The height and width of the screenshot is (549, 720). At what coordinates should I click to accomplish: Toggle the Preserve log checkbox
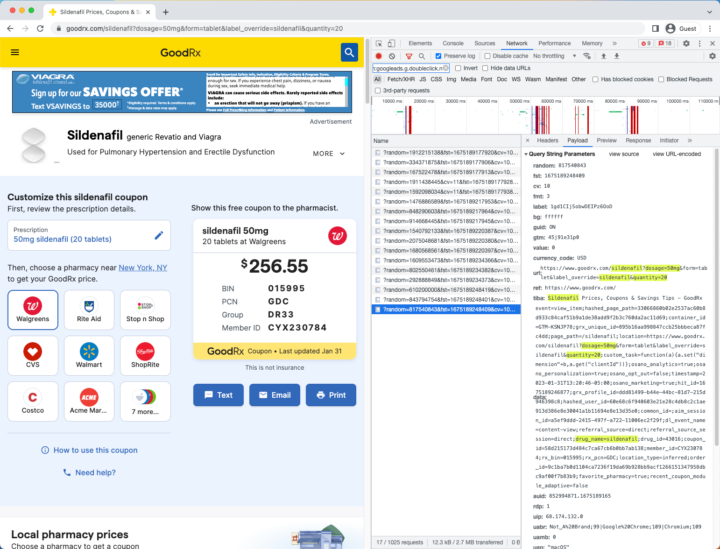click(438, 56)
